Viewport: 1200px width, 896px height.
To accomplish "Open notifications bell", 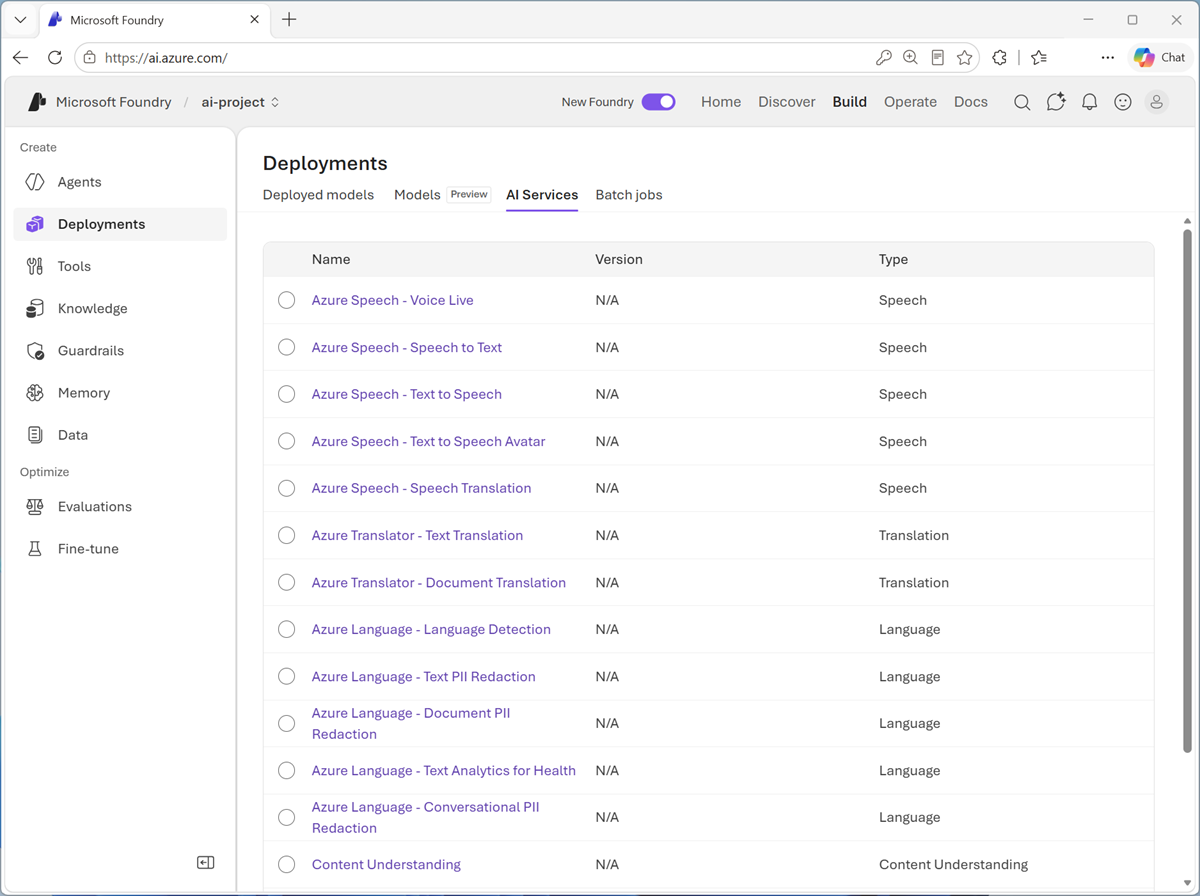I will 1090,102.
